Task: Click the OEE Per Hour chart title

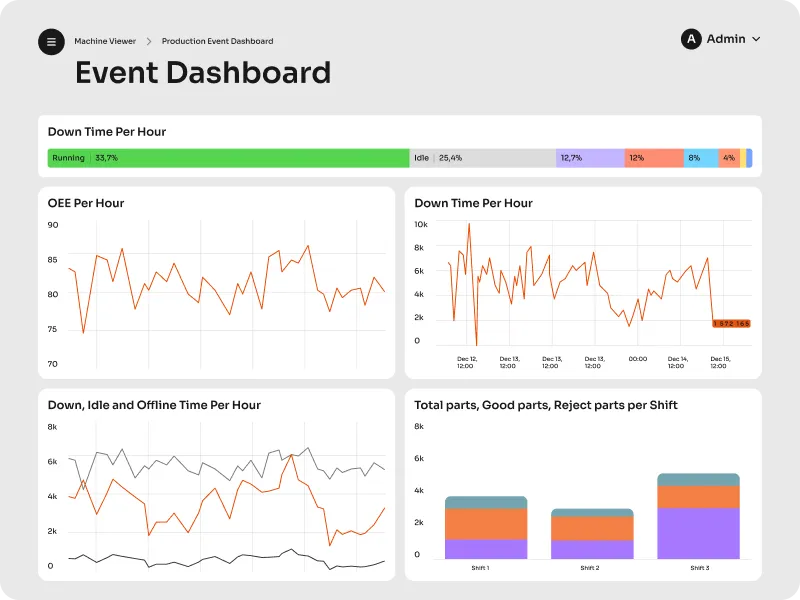Action: point(86,203)
